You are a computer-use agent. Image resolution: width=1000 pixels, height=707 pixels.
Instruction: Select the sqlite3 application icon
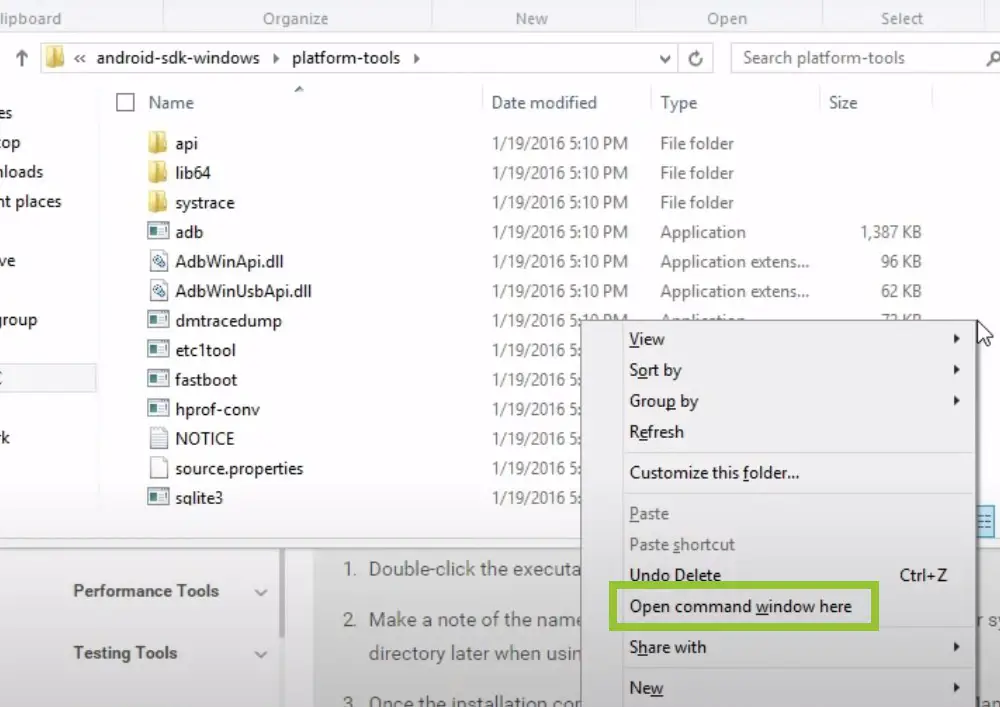(158, 497)
